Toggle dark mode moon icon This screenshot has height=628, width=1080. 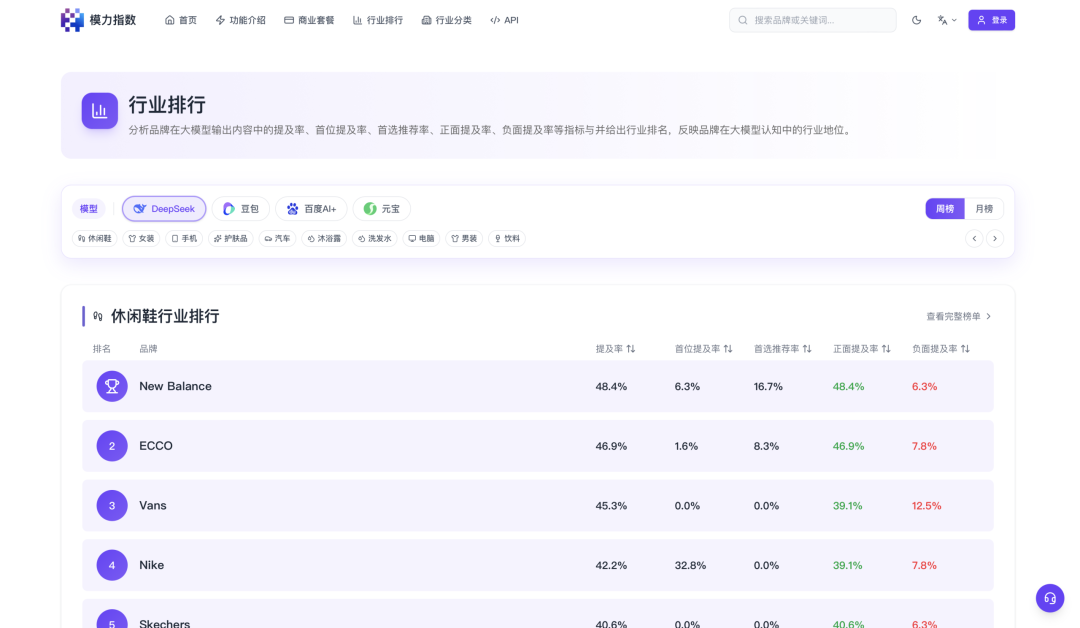coord(916,21)
